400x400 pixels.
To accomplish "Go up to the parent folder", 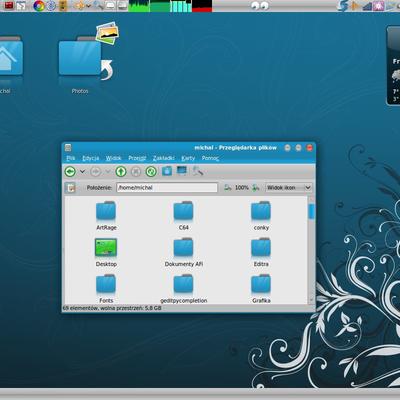I will pos(121,172).
